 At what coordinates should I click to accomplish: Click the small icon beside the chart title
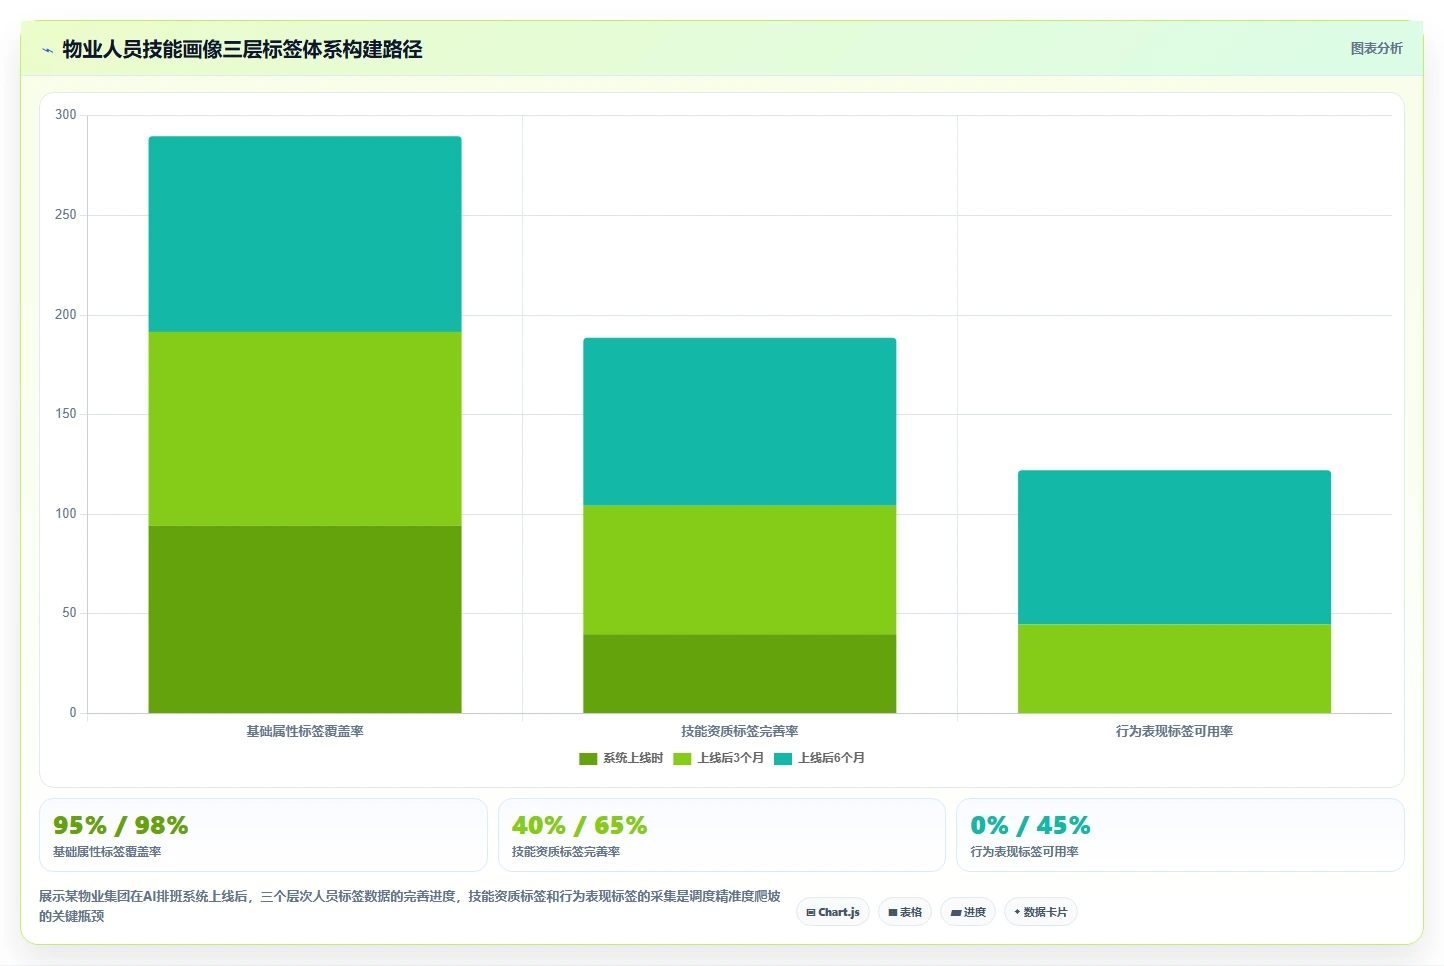coord(47,50)
